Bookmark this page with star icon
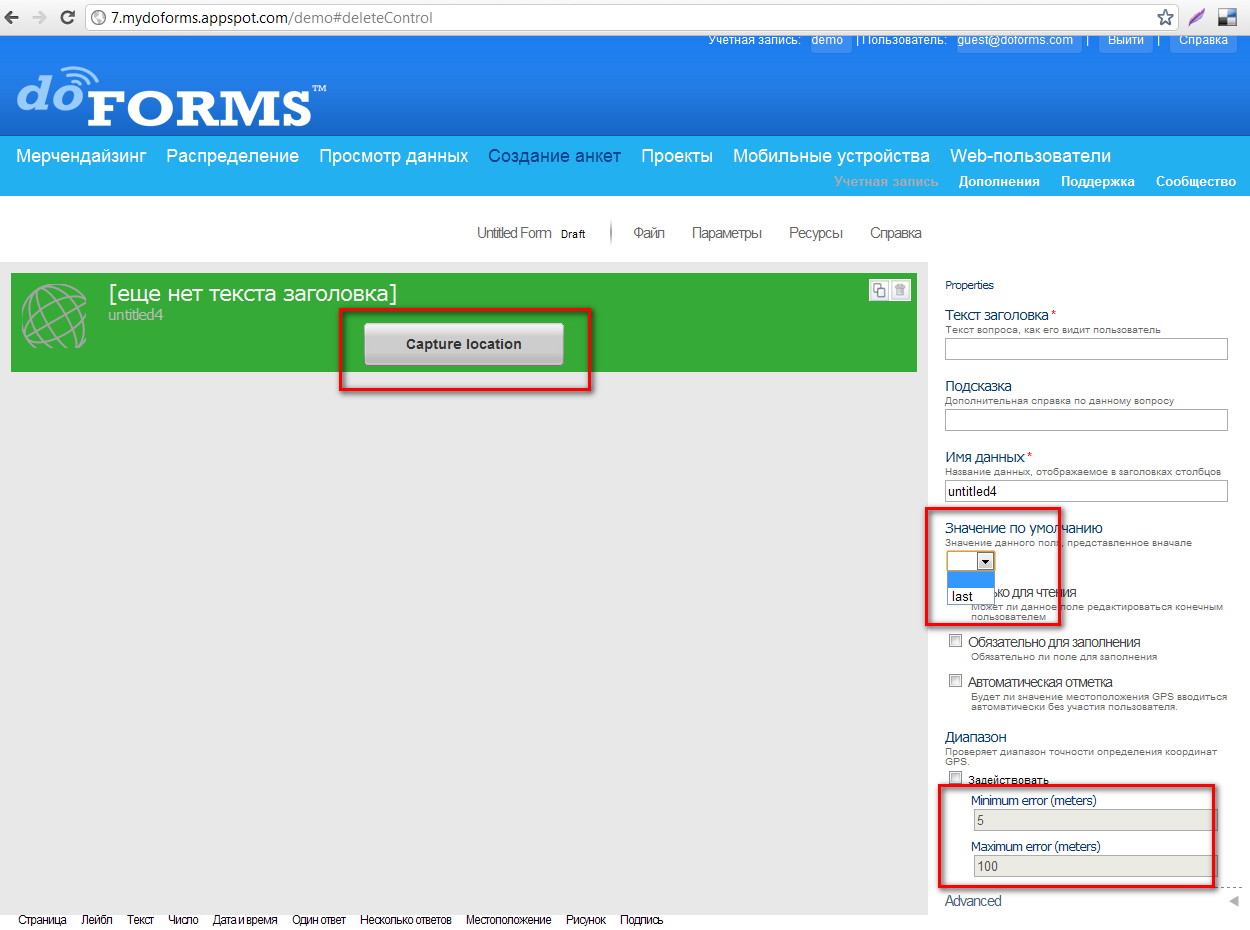This screenshot has width=1250, height=930. point(1165,17)
